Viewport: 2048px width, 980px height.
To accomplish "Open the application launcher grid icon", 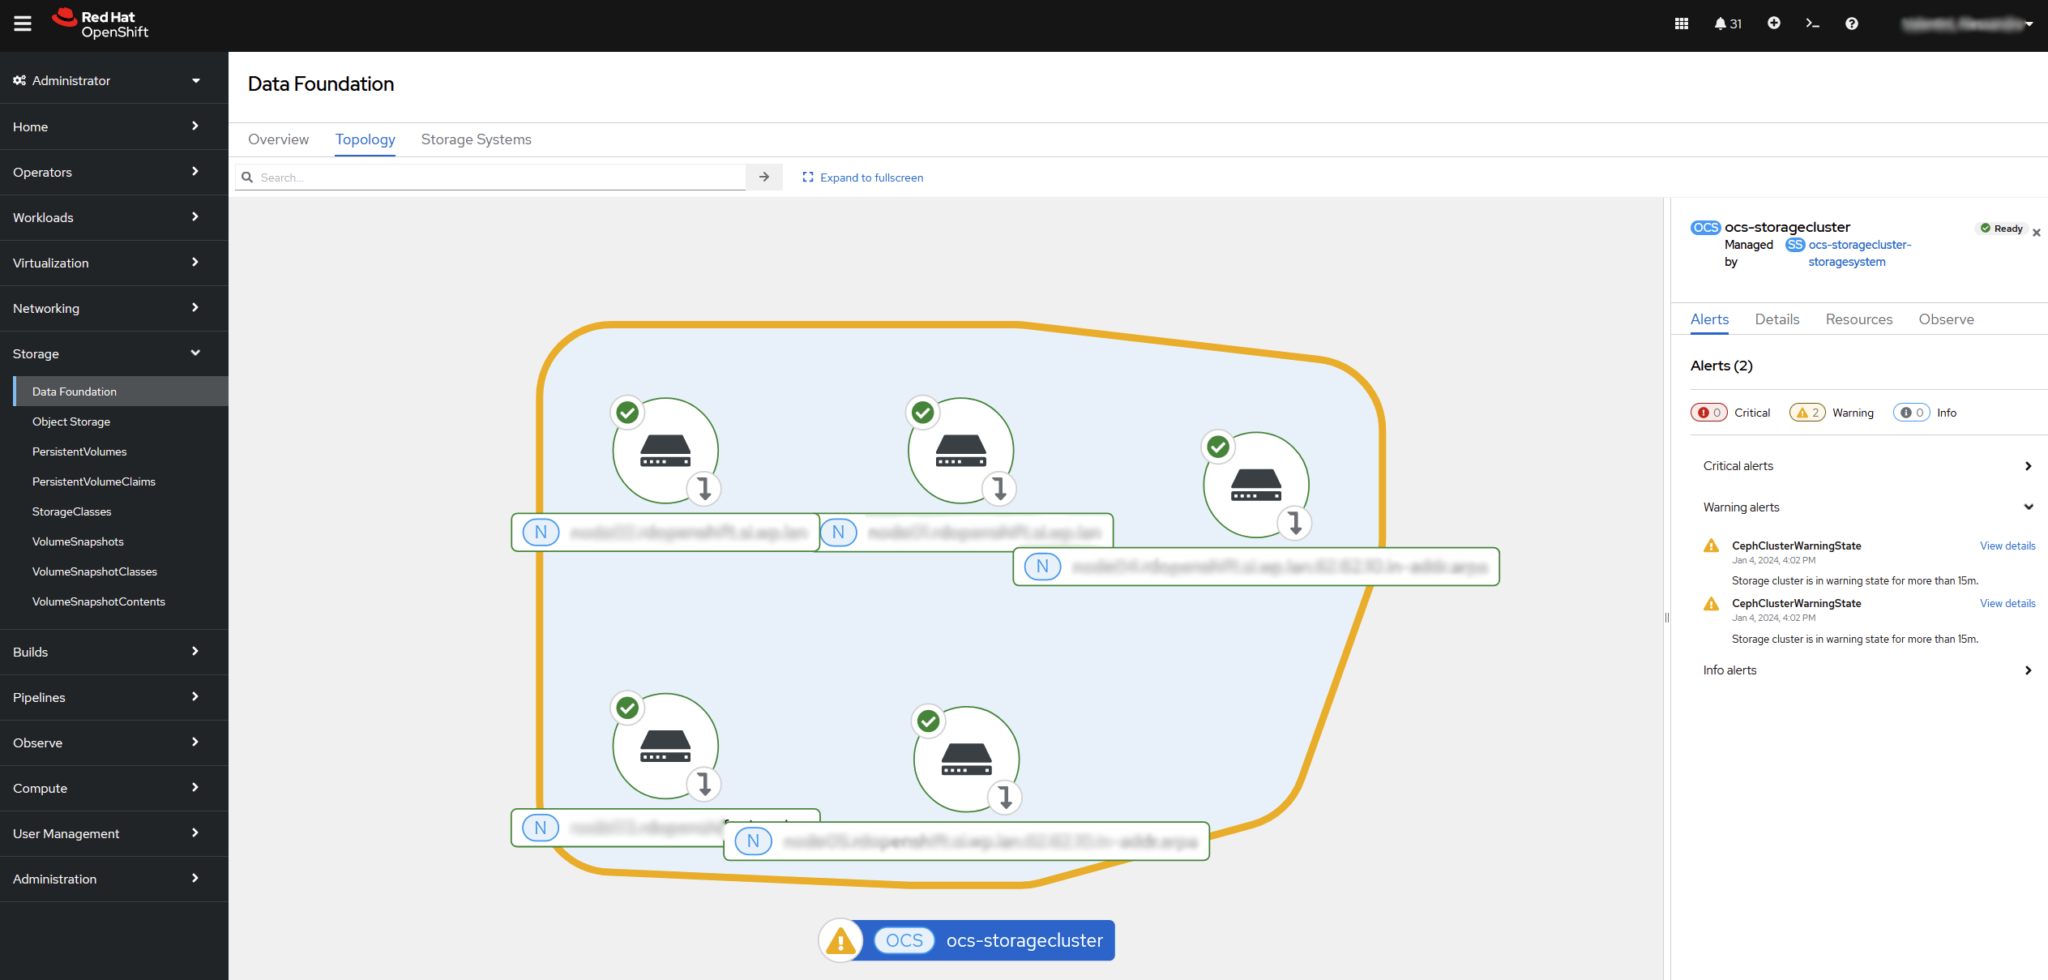I will point(1680,23).
